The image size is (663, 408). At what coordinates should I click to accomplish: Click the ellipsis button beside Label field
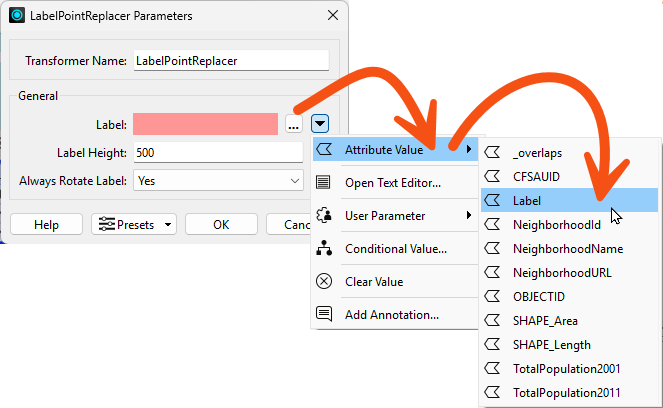293,124
